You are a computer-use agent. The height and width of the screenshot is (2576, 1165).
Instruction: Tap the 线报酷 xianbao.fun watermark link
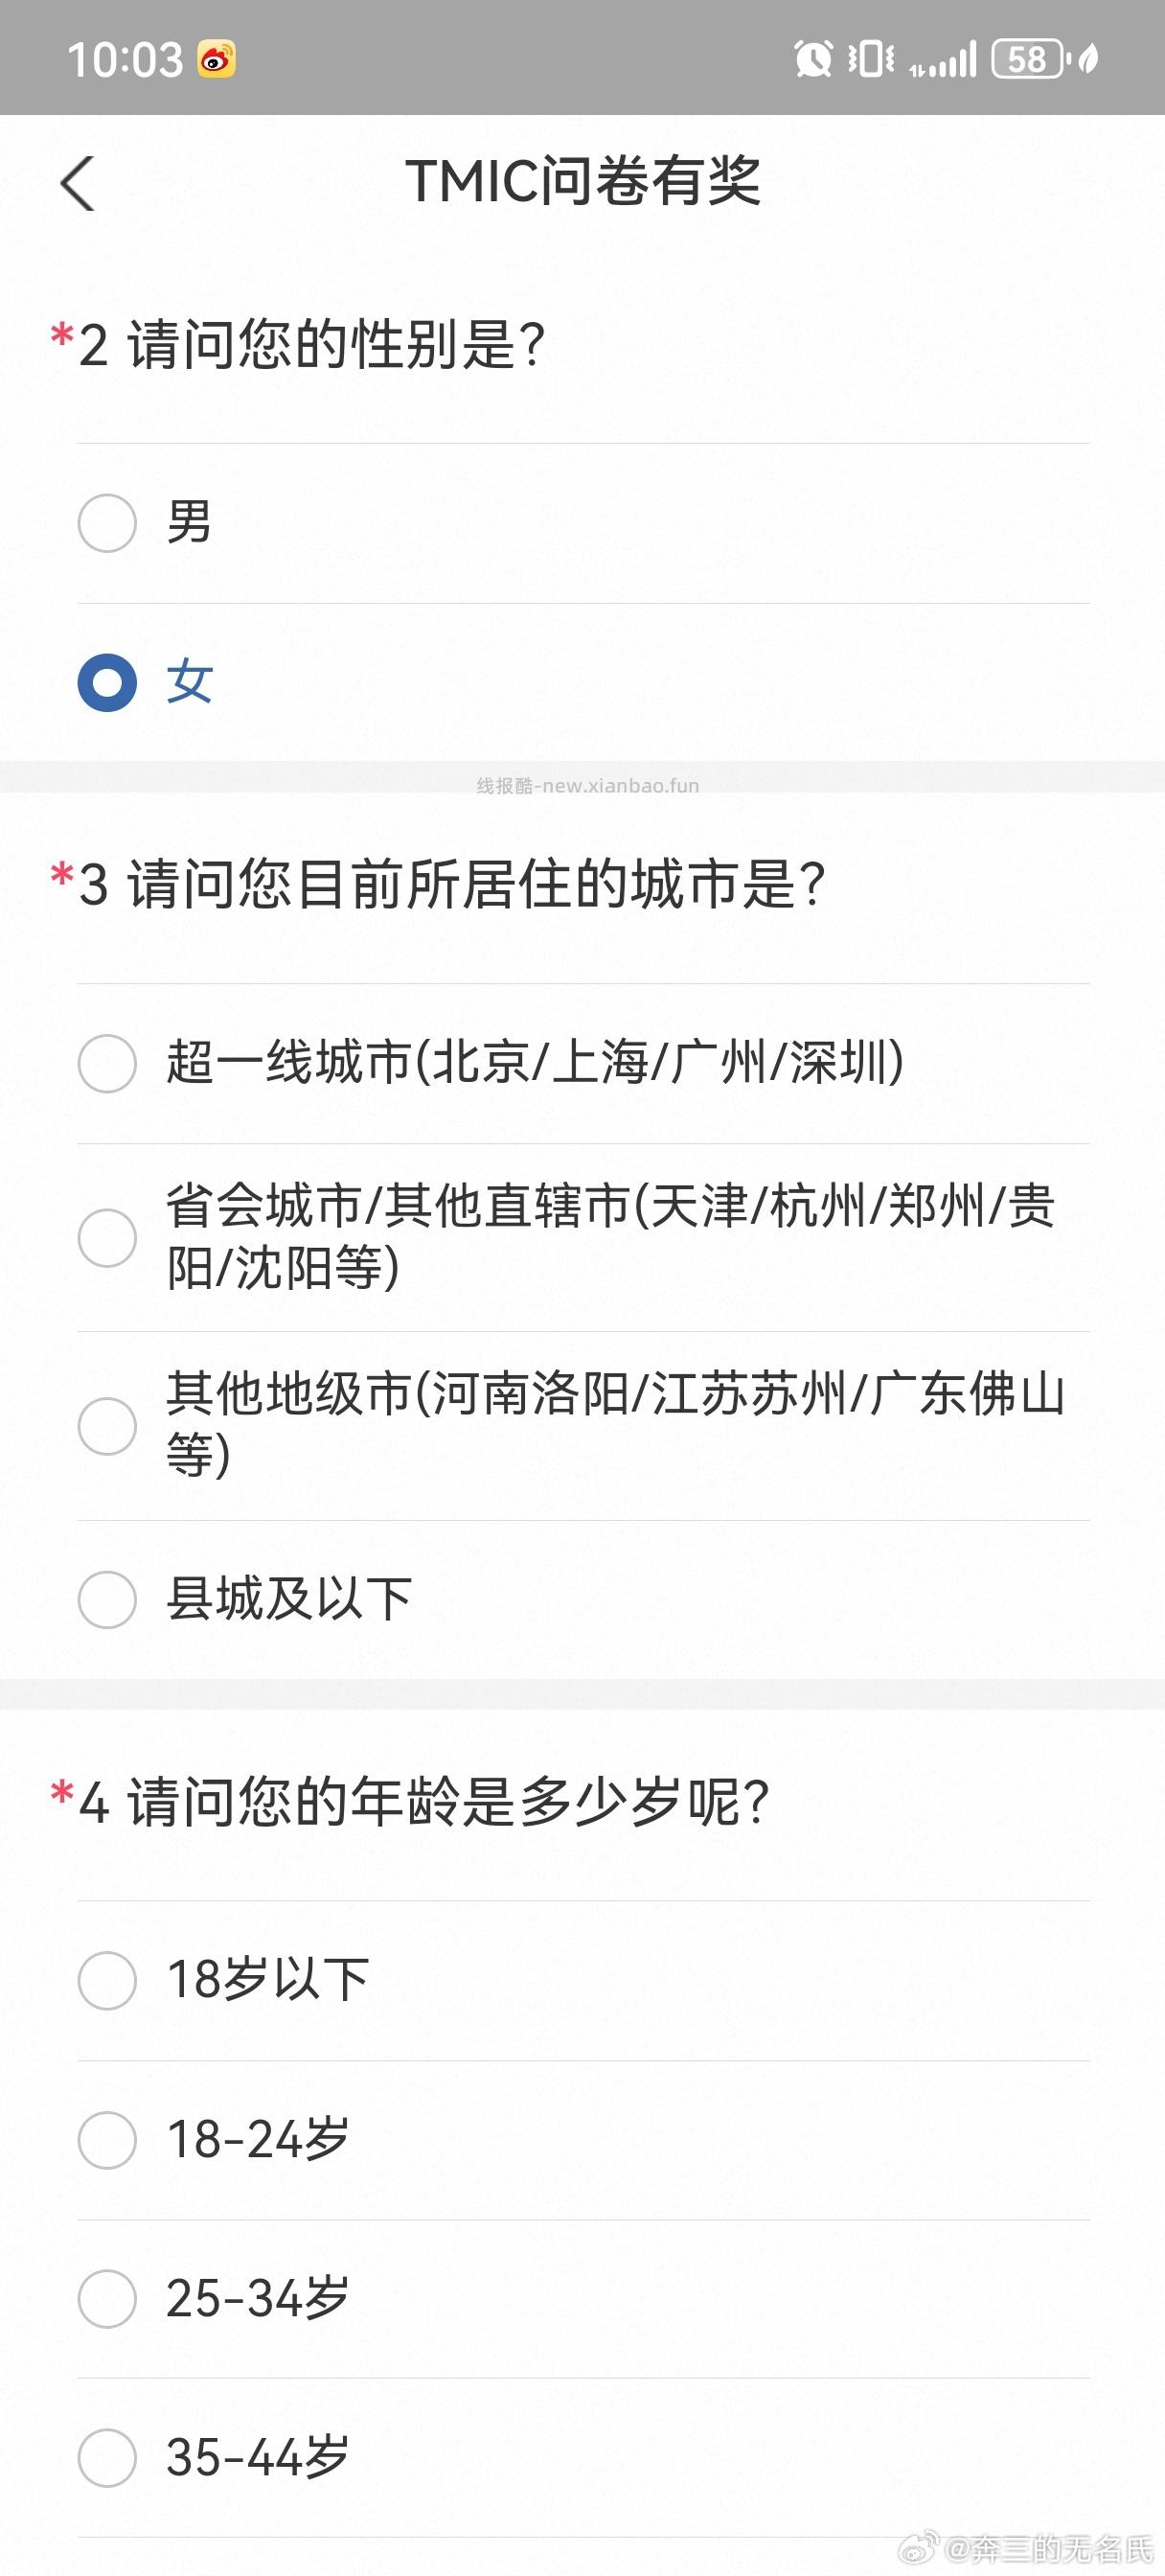click(x=588, y=786)
